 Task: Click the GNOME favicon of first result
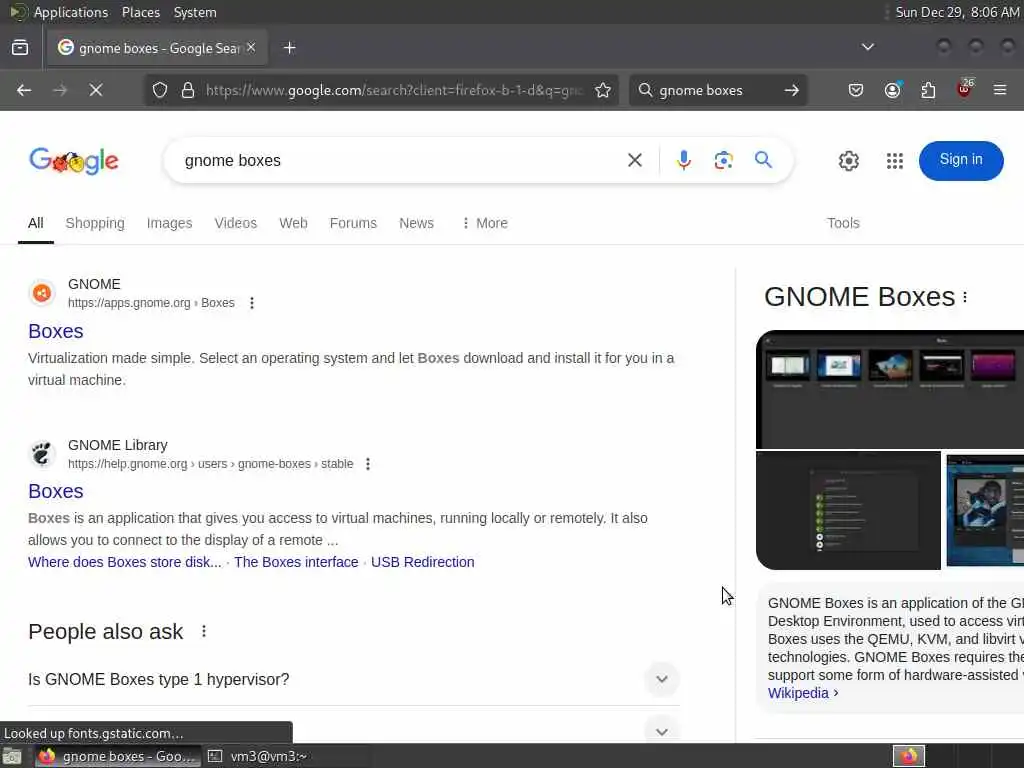pos(42,293)
